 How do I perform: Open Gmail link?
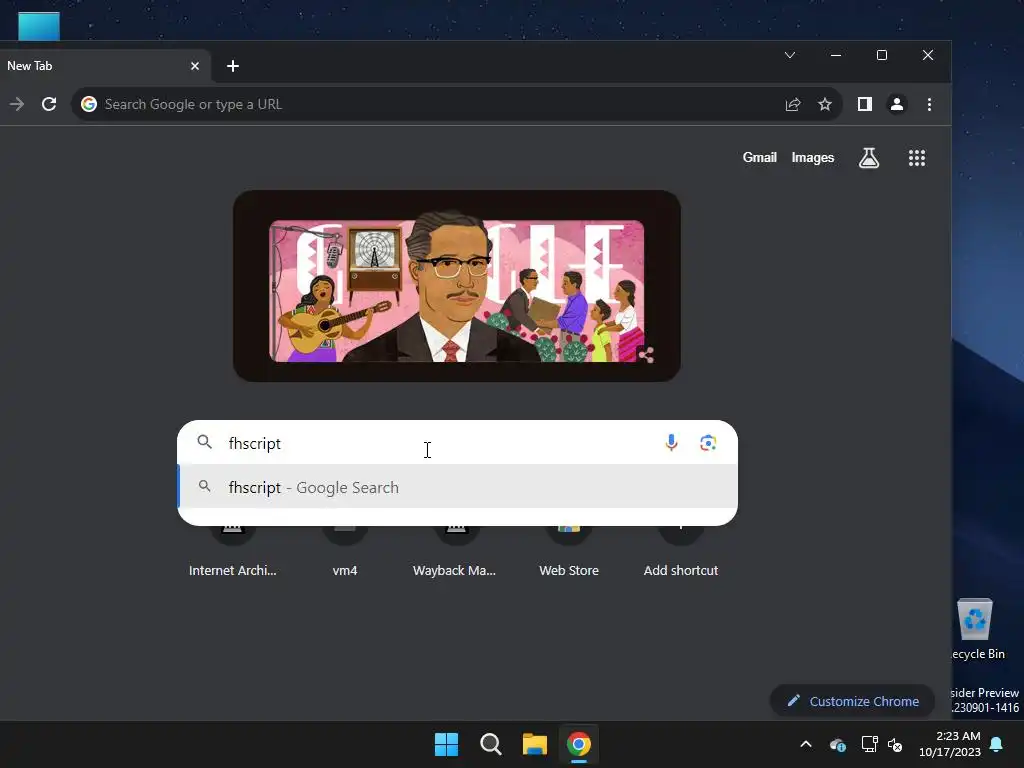[x=760, y=157]
